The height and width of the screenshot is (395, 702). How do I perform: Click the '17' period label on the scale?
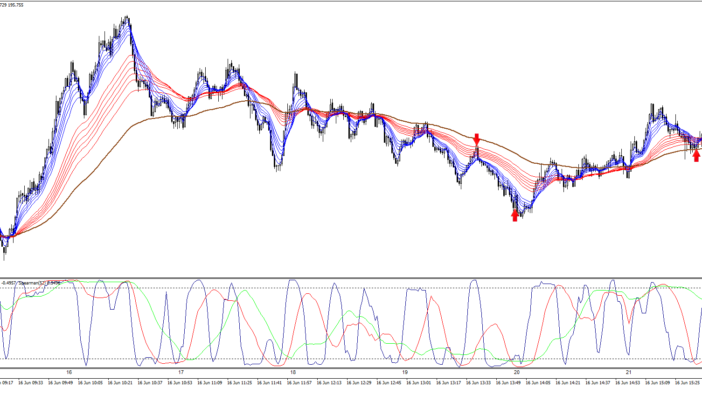(x=181, y=372)
